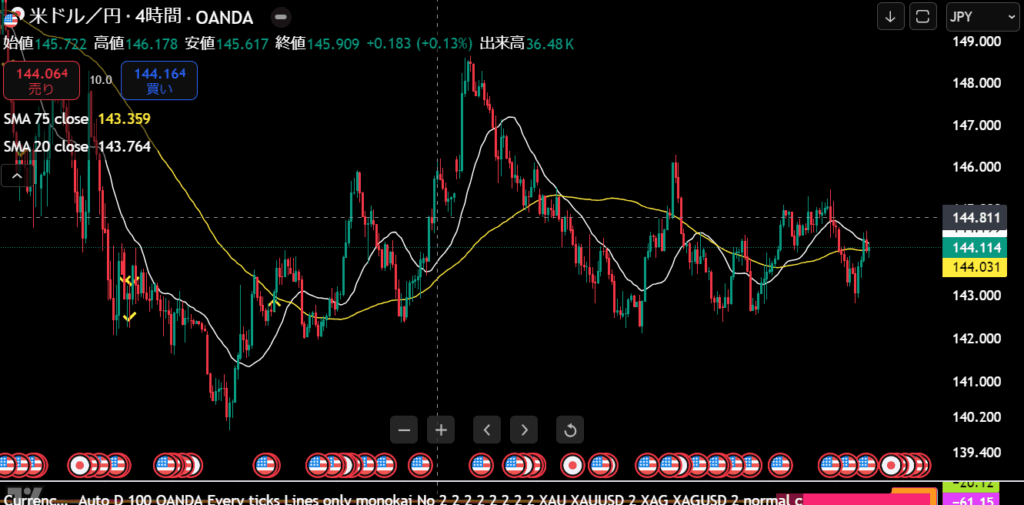The width and height of the screenshot is (1024, 505).
Task: Click the 147.000 price axis label
Action: (x=978, y=125)
